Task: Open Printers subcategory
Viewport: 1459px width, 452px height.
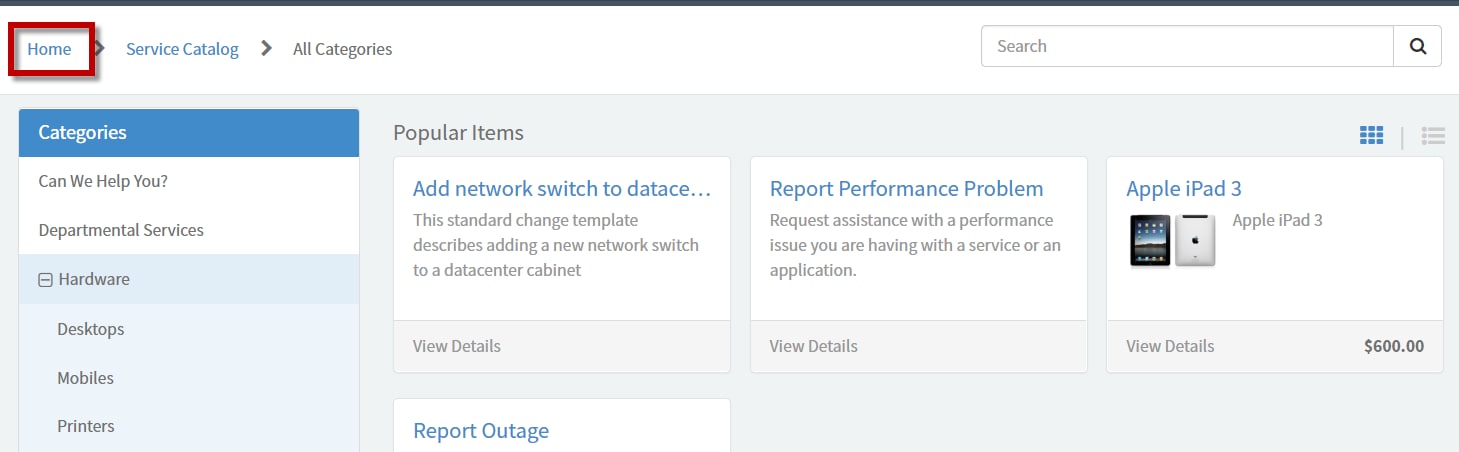Action: point(189,426)
